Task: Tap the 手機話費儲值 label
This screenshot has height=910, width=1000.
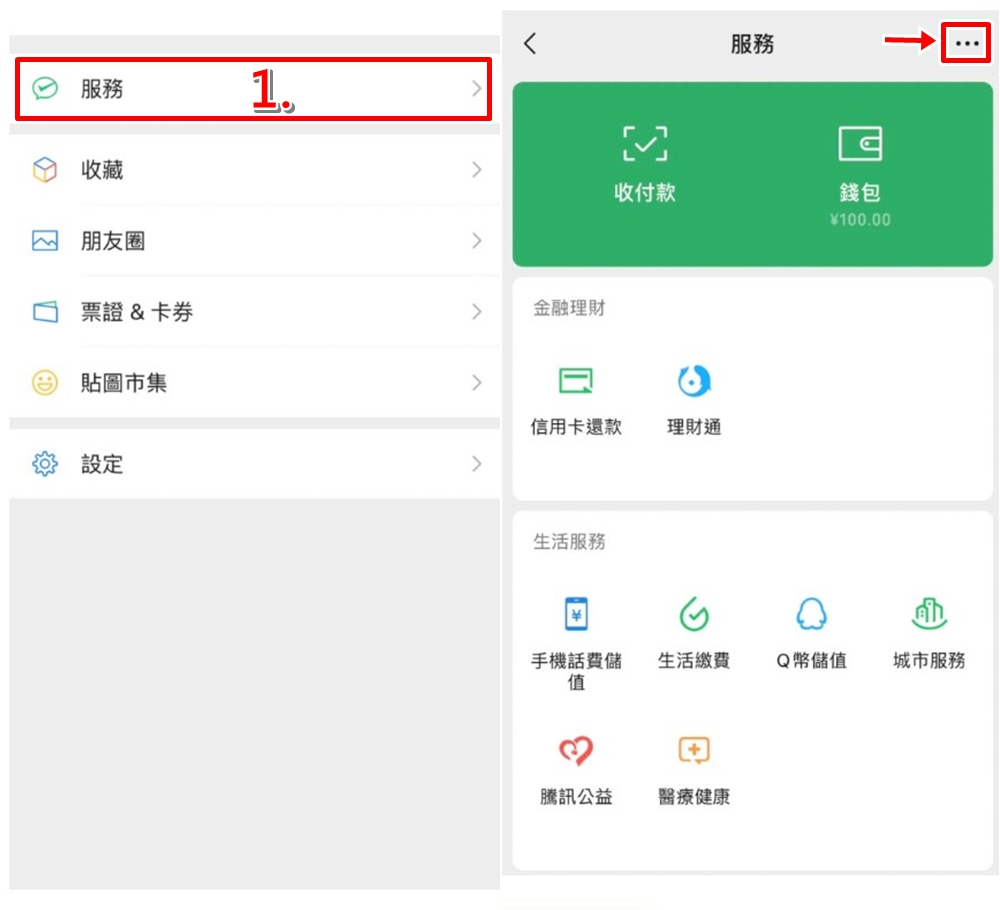Action: 576,671
